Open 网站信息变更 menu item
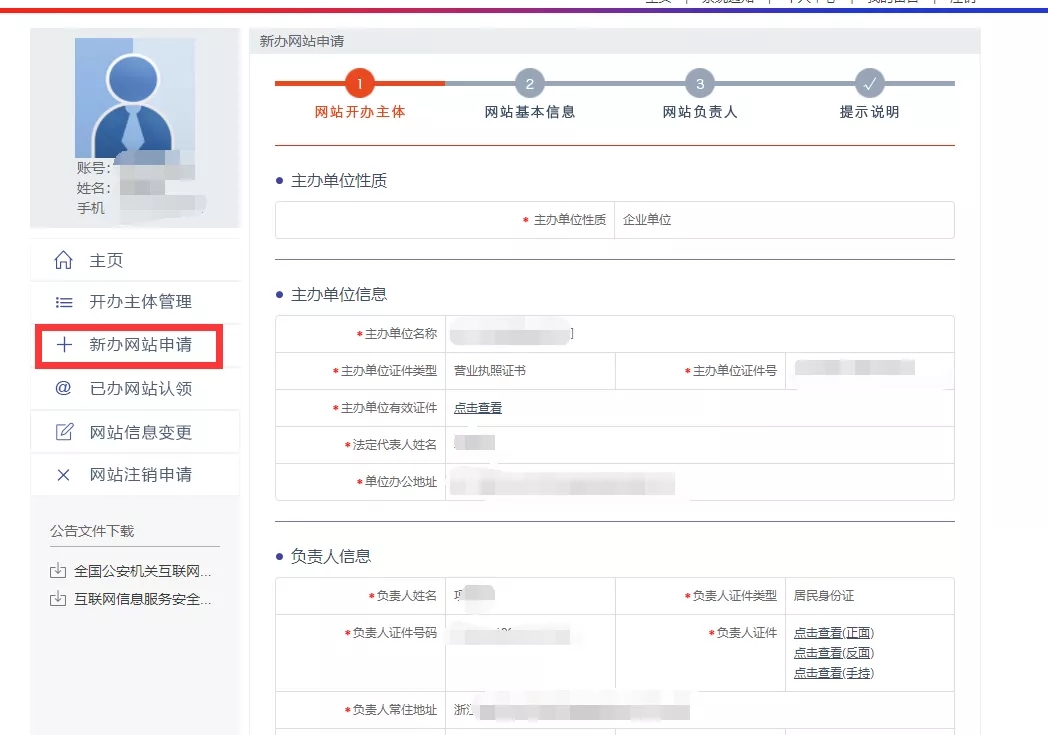Screen dimensions: 1048x735 [140, 432]
